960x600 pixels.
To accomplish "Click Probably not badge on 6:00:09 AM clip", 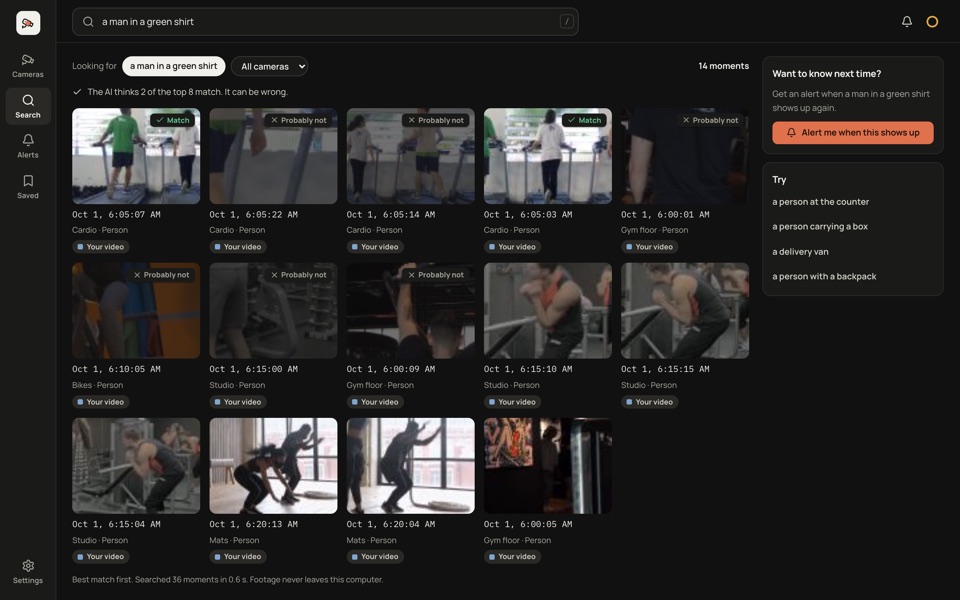I will tap(436, 275).
